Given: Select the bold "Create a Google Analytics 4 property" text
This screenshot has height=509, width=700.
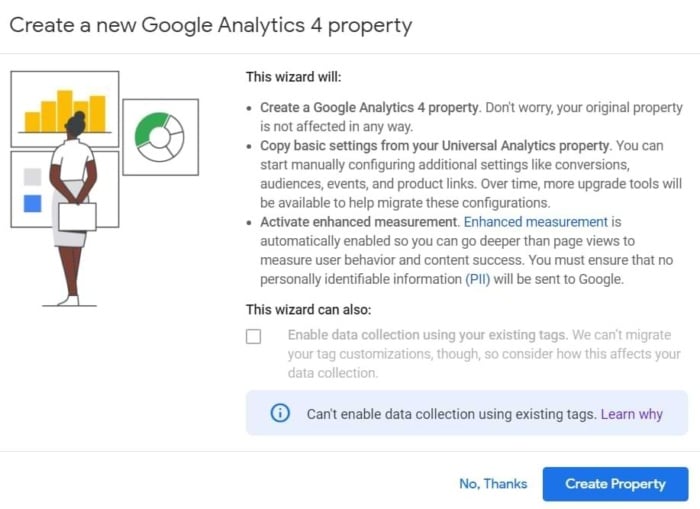Looking at the screenshot, I should tap(369, 108).
